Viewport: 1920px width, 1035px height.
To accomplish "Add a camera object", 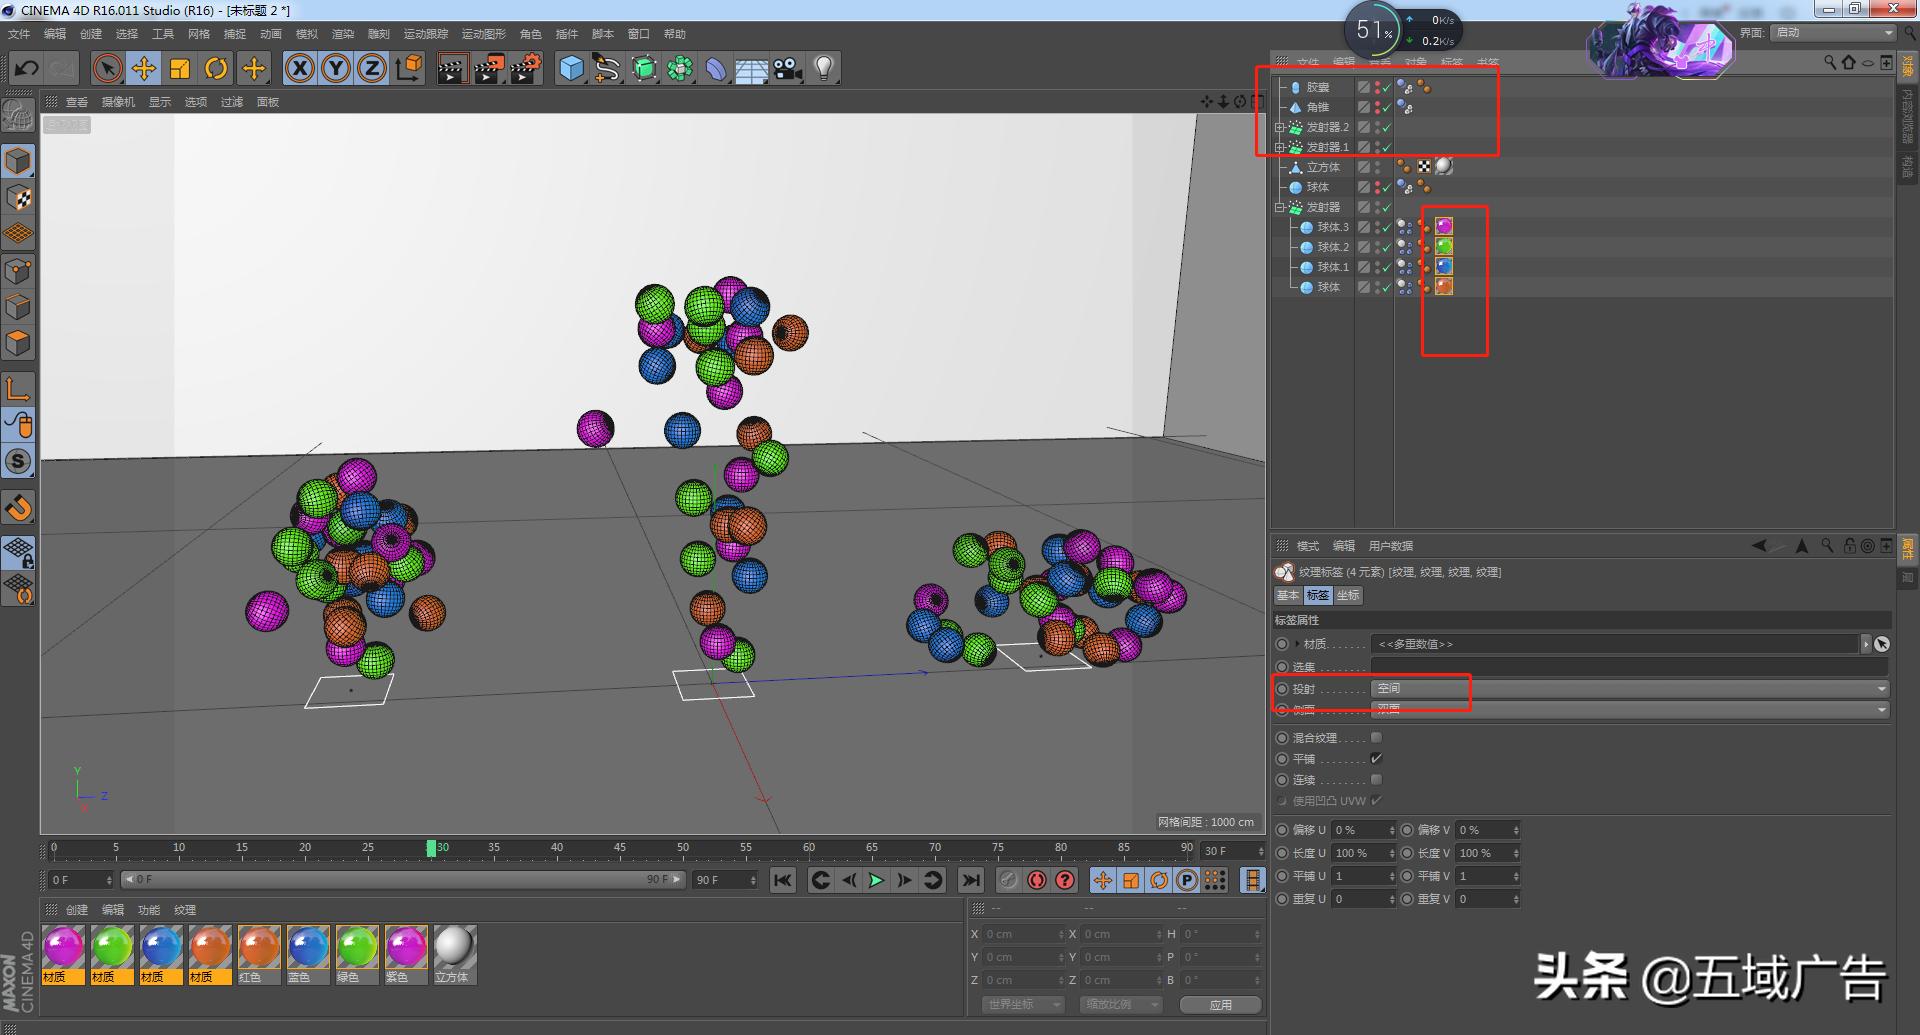I will click(788, 69).
